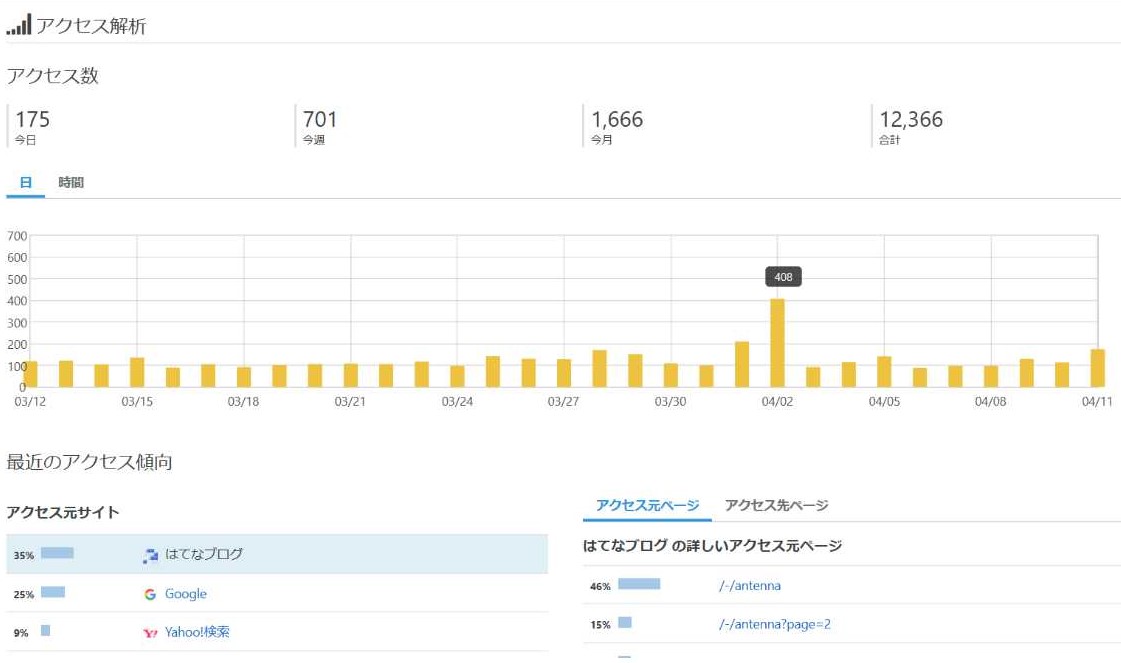This screenshot has width=1121, height=663.
Task: Open the /-/antenna?page=2 link
Action: (775, 624)
